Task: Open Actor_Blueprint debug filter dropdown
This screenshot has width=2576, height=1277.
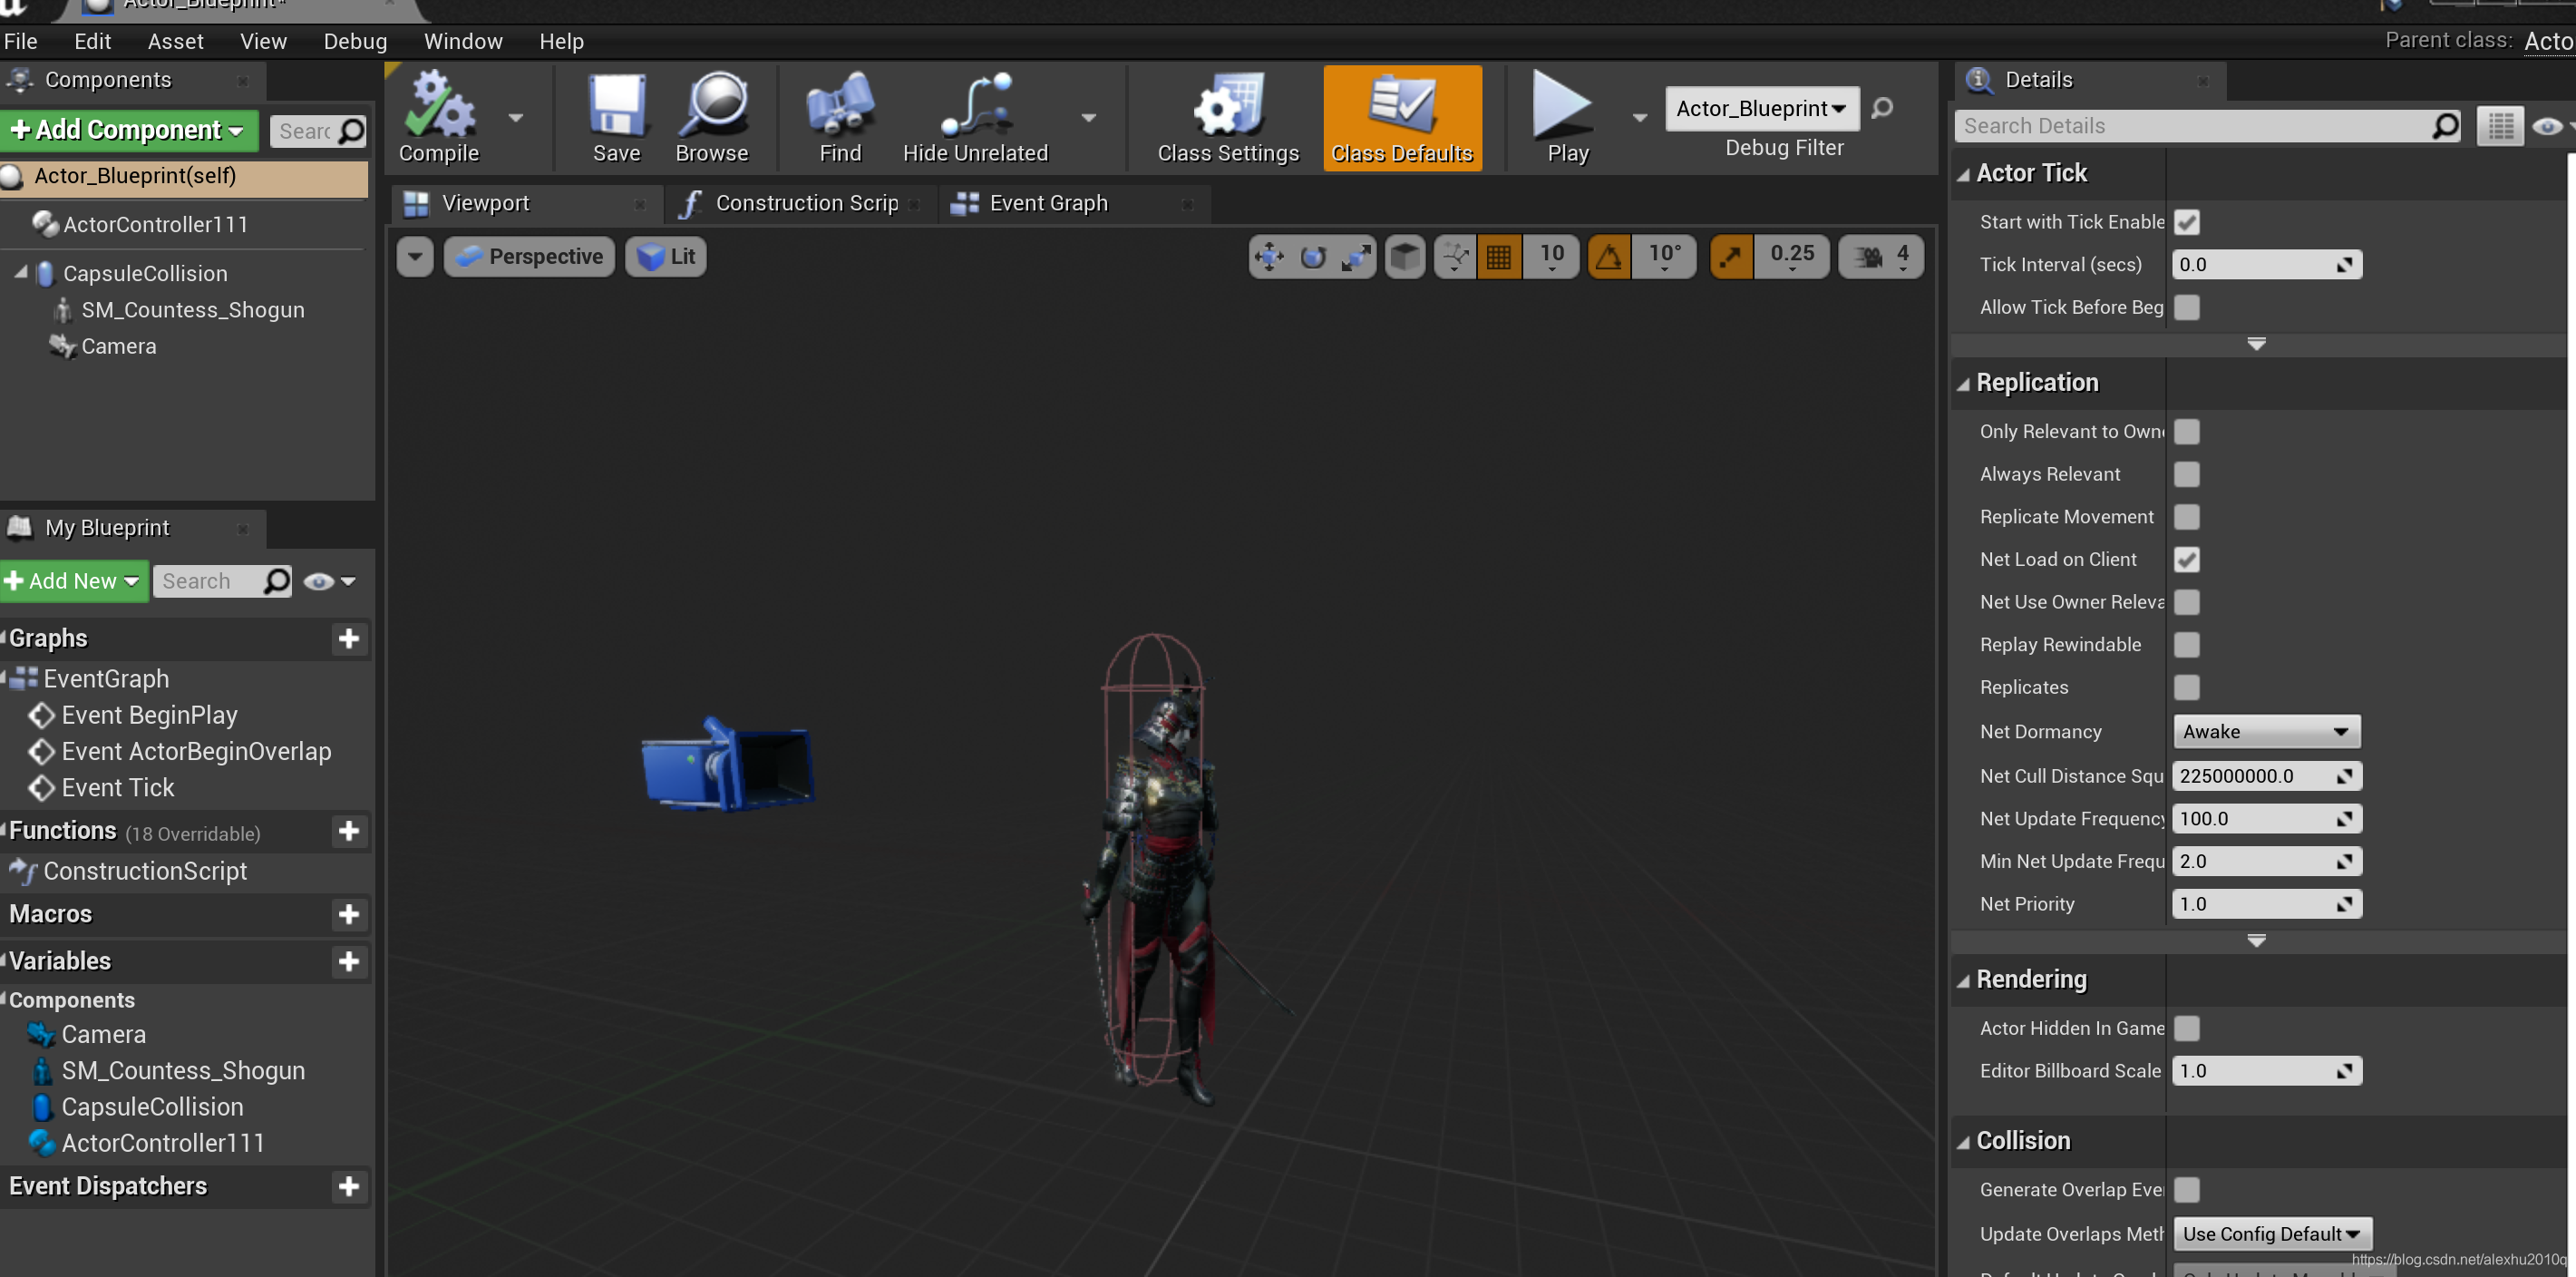Action: (x=1762, y=108)
